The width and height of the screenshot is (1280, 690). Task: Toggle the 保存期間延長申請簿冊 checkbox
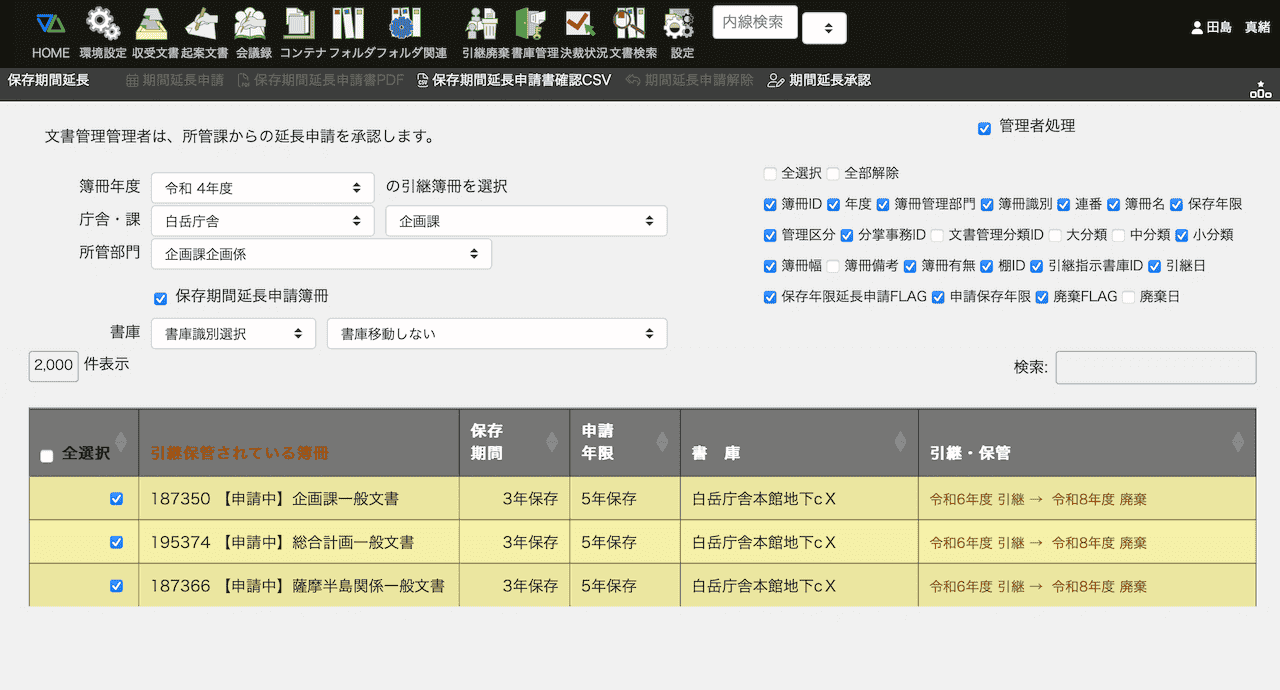click(160, 298)
